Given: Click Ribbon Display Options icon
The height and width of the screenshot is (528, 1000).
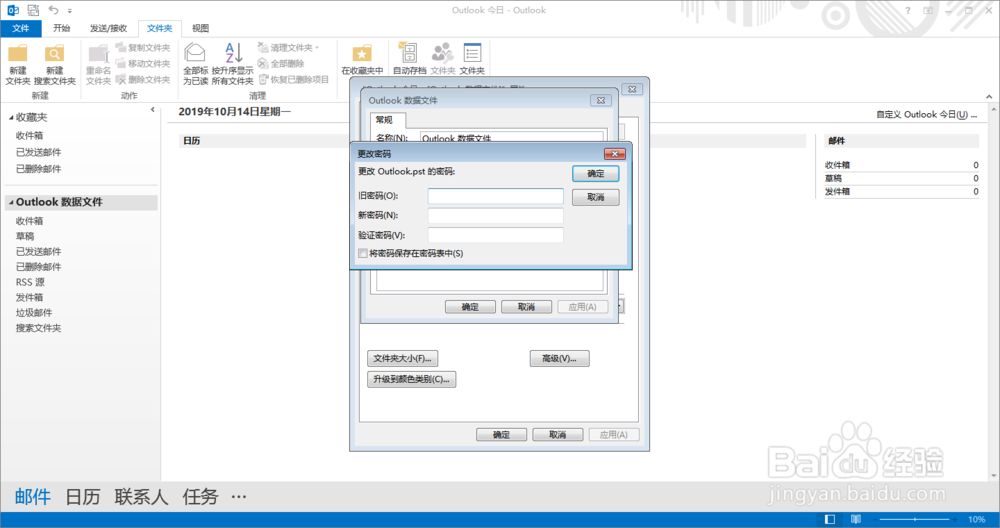Looking at the screenshot, I should click(x=928, y=10).
